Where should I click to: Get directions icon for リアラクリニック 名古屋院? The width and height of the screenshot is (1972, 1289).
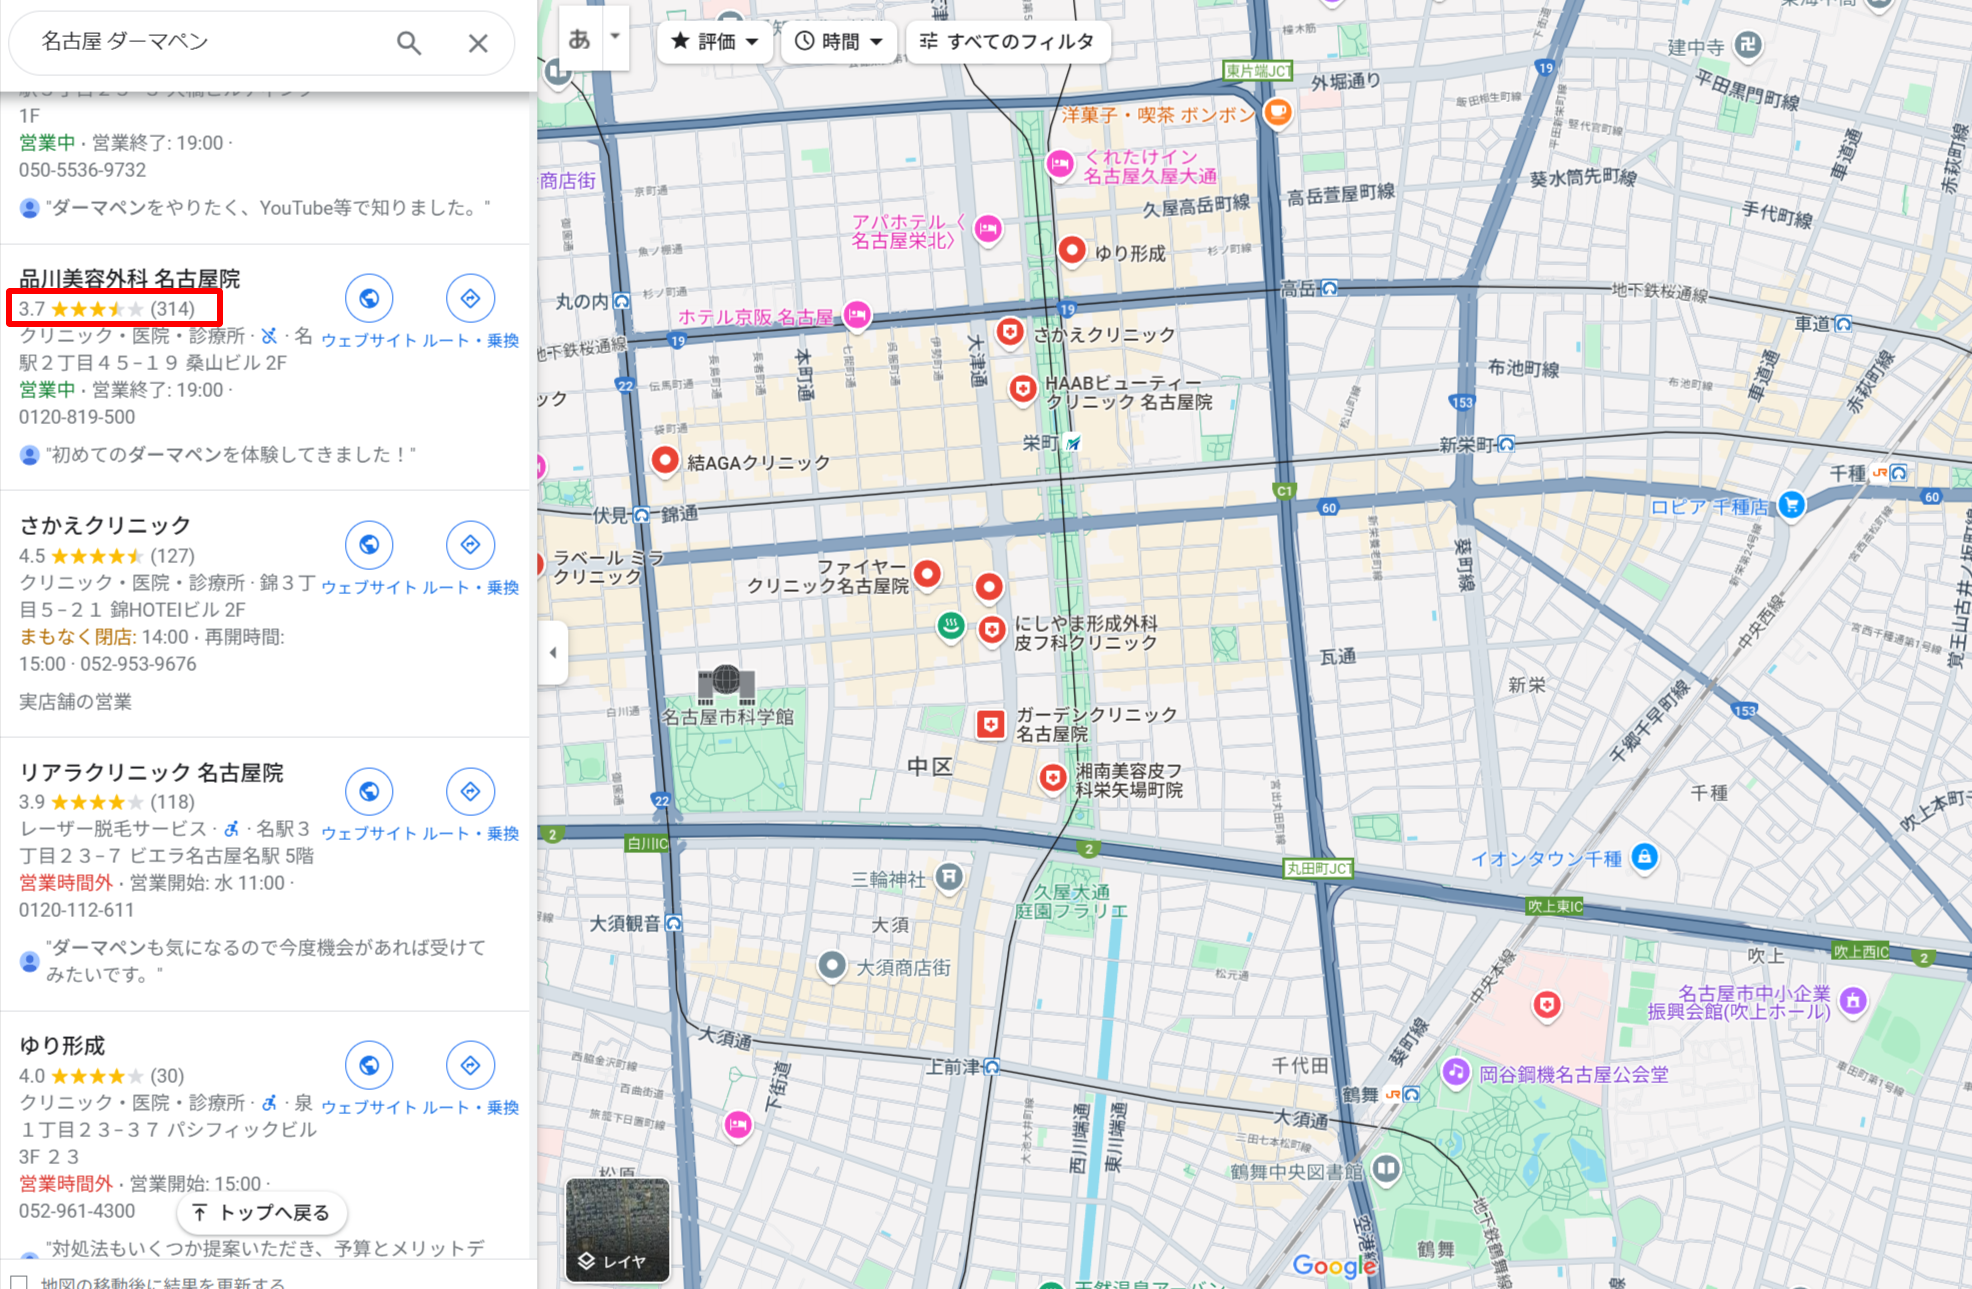coord(470,792)
